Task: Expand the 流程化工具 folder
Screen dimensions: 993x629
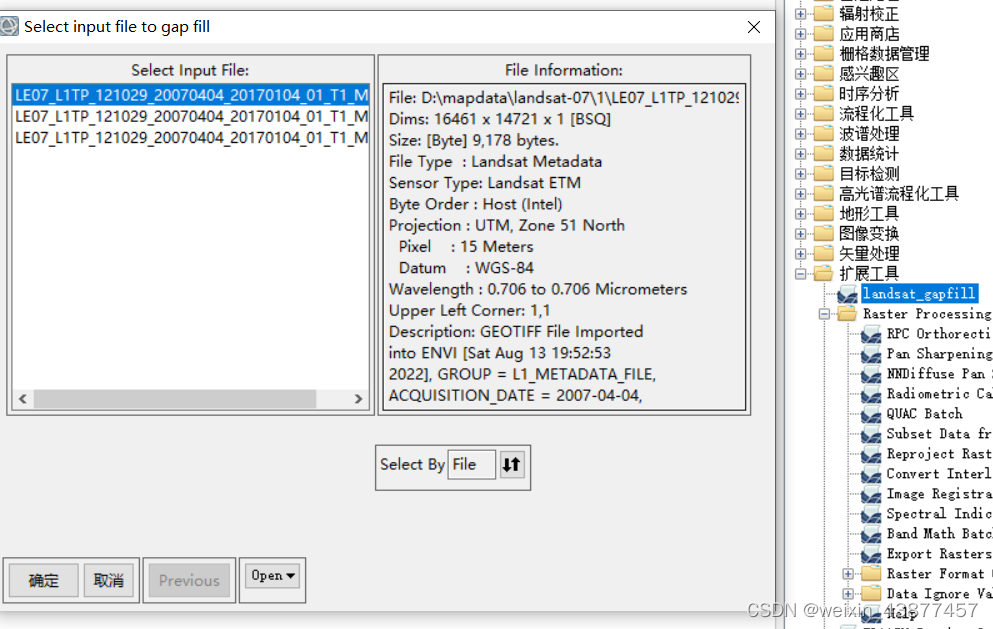Action: [800, 114]
